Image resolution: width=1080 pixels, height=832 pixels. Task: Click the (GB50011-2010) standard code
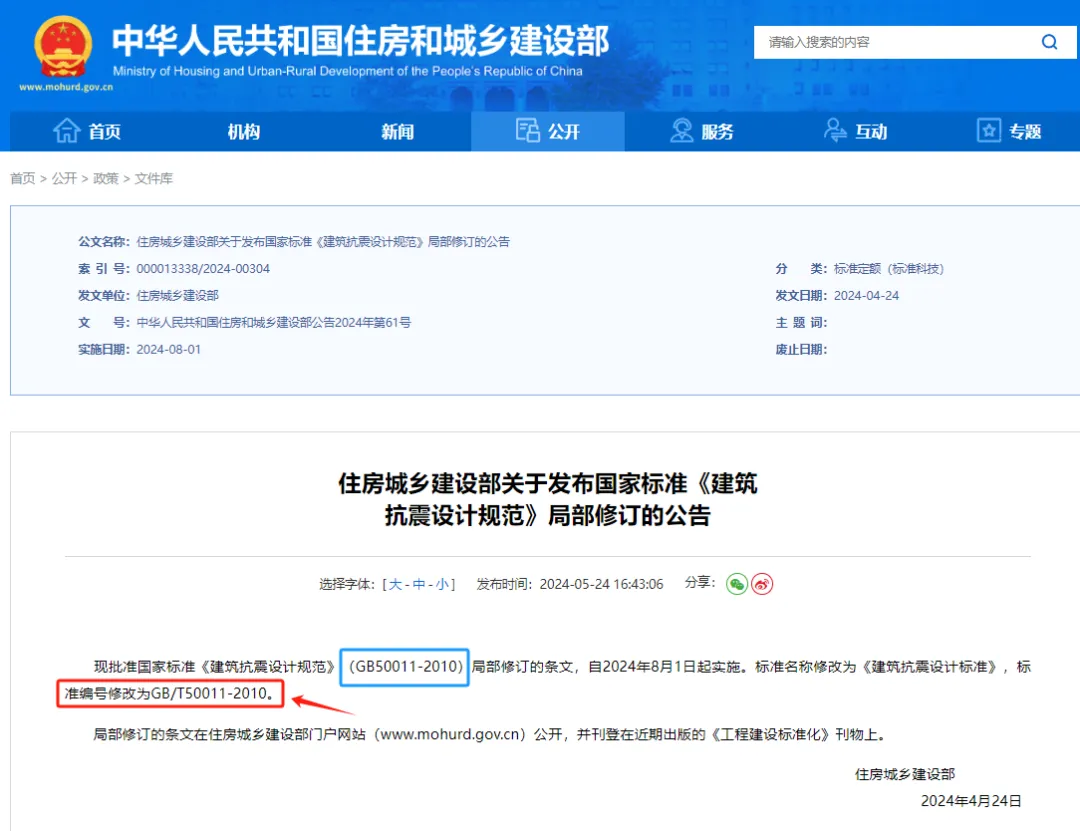405,667
